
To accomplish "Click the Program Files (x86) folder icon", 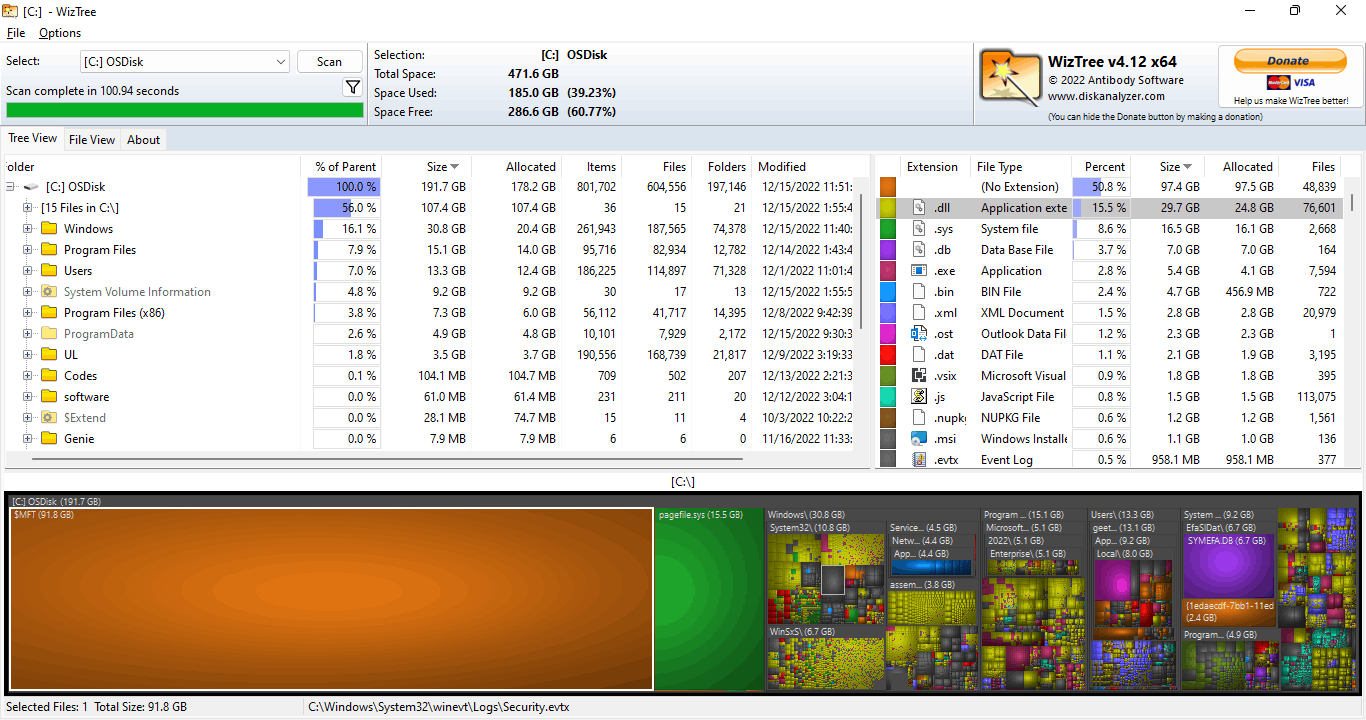I will [48, 313].
